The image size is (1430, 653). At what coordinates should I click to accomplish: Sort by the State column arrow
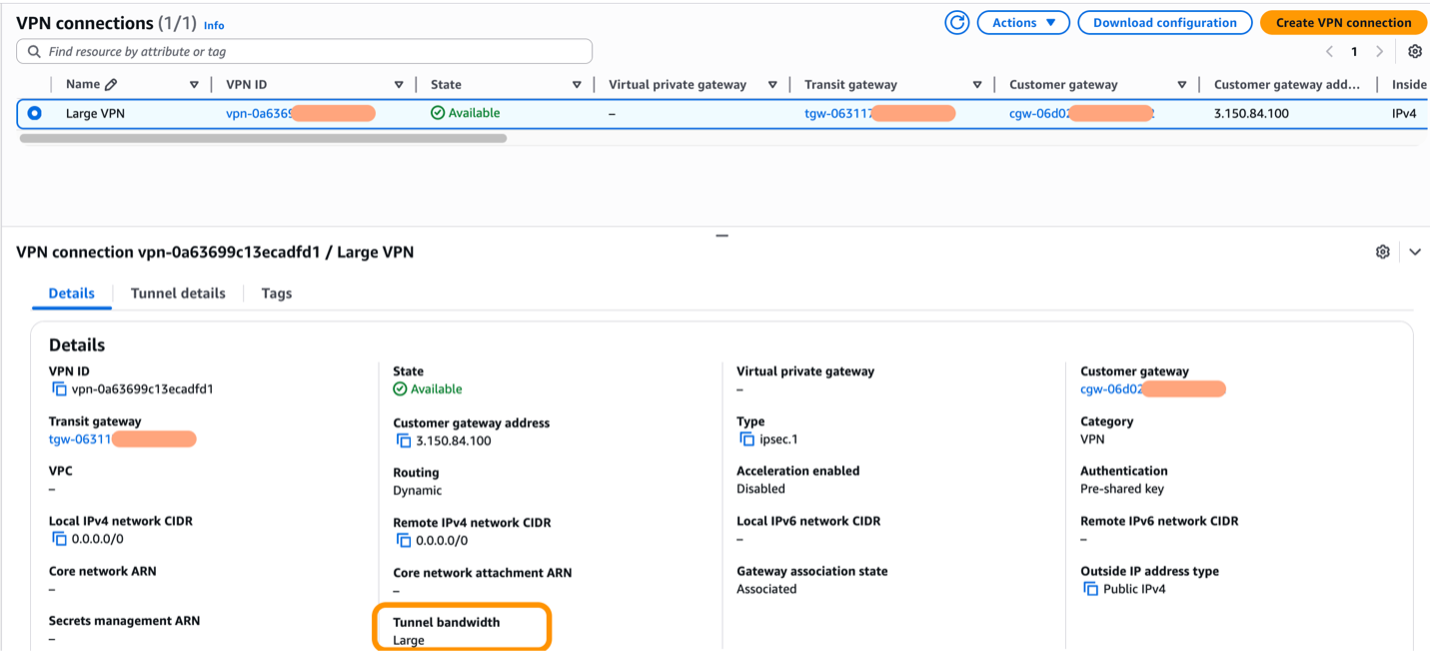(577, 85)
